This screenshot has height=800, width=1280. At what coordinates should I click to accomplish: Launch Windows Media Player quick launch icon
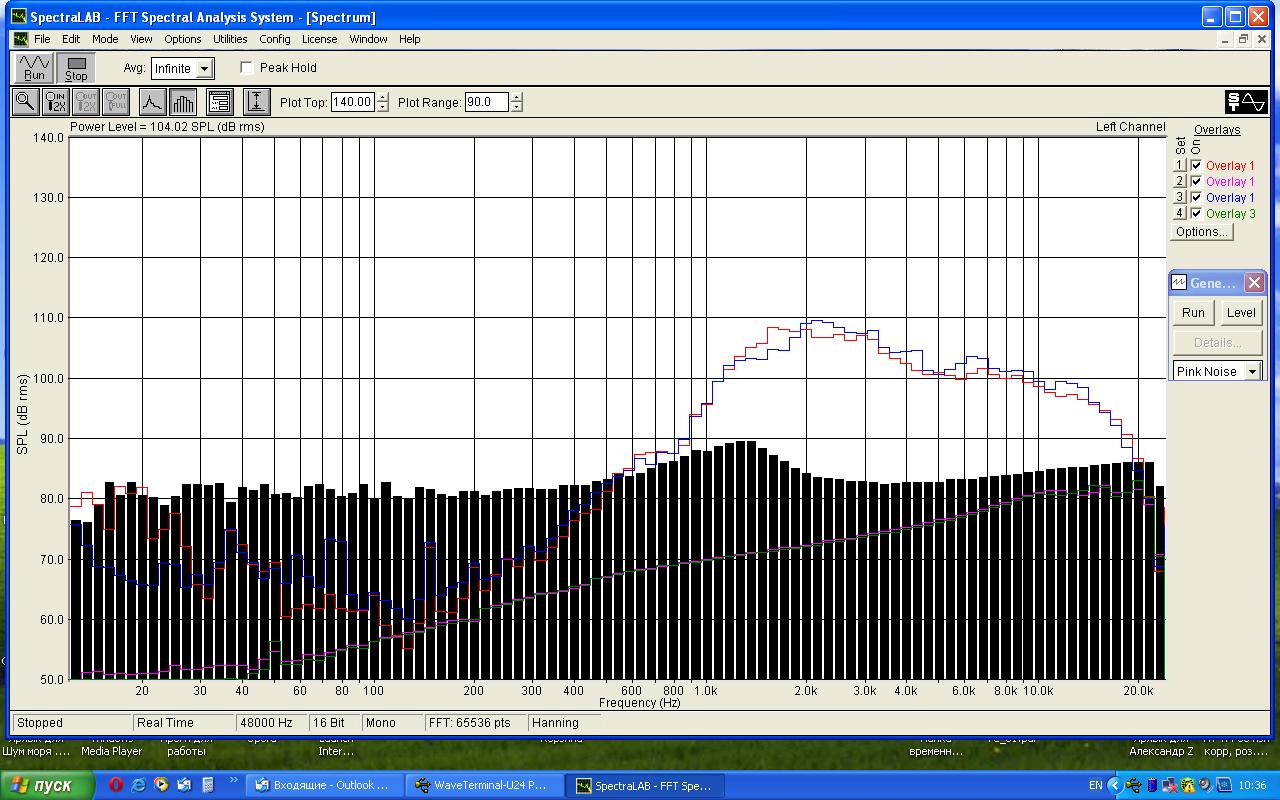[x=161, y=785]
